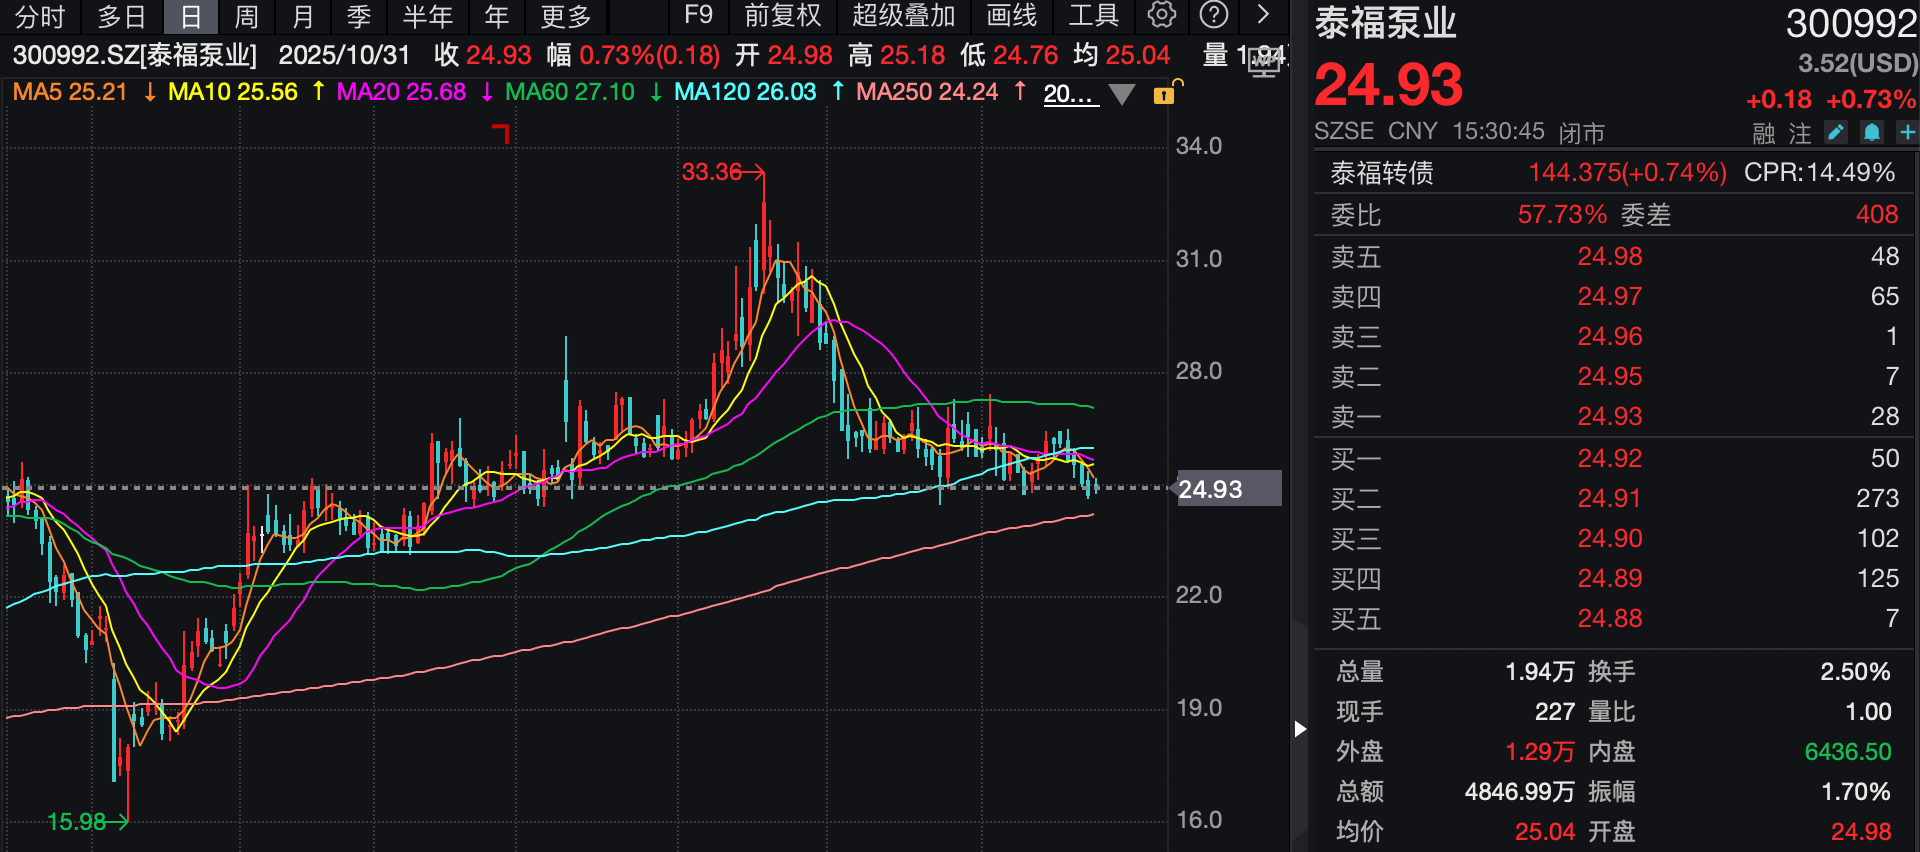Click the help question mark icon

click(x=1213, y=15)
